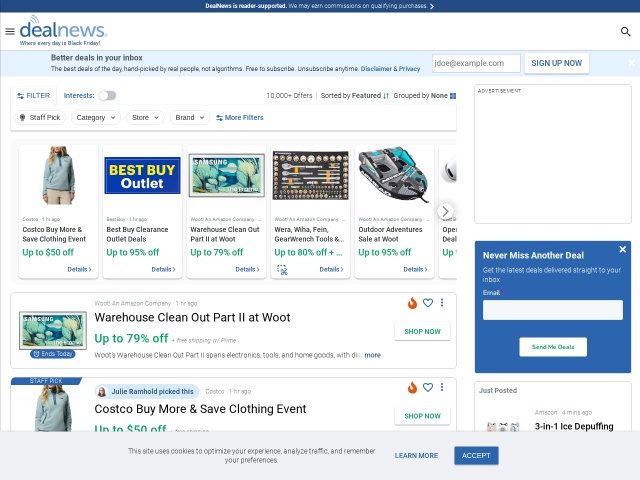Click tool set carousel thumbnail
This screenshot has width=640, height=480.
(311, 176)
